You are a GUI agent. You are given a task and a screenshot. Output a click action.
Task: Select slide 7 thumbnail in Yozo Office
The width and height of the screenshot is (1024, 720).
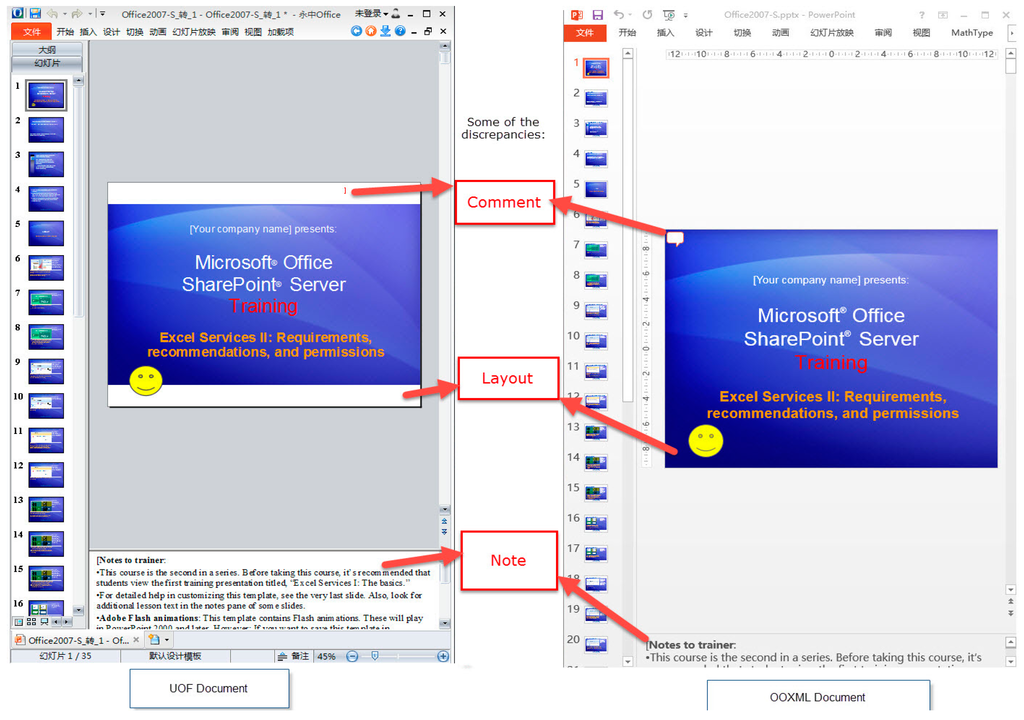(46, 302)
